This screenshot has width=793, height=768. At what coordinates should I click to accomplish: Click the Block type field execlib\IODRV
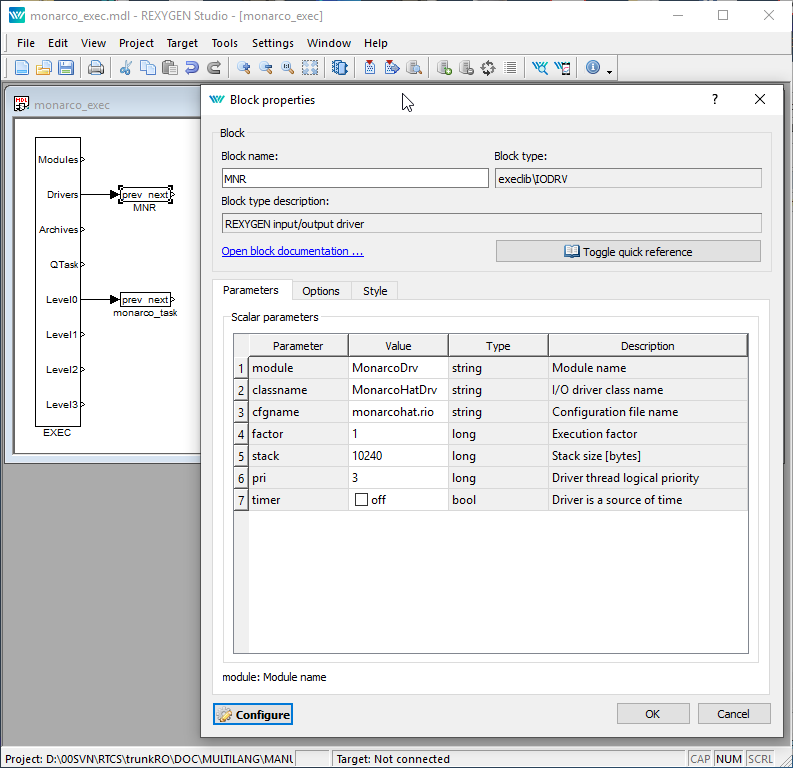[628, 178]
